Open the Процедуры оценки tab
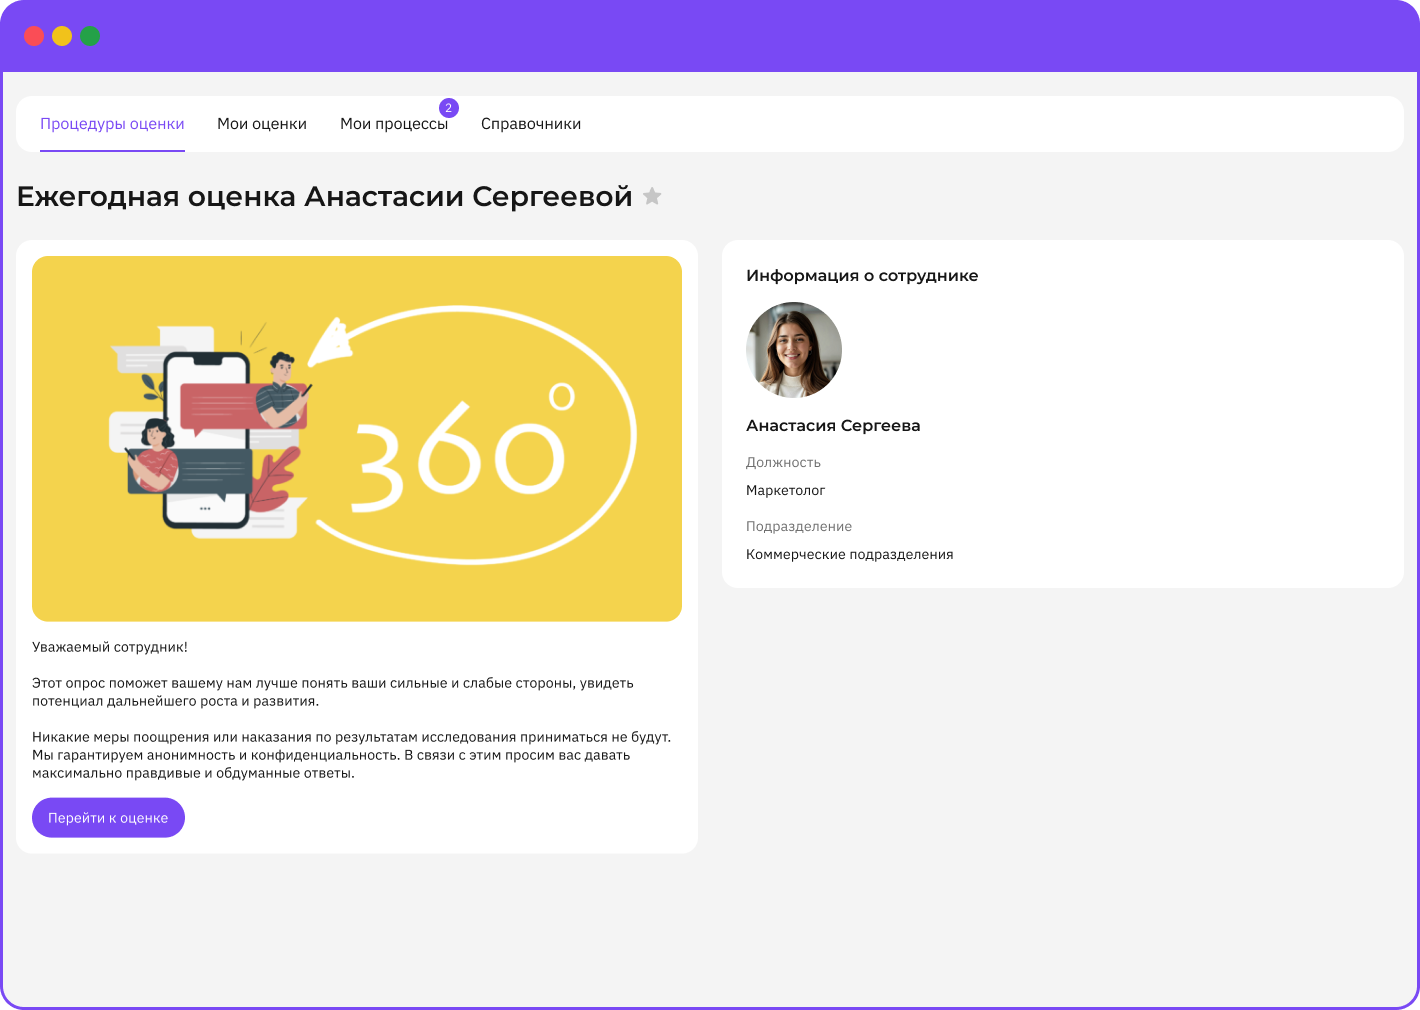 coord(112,124)
